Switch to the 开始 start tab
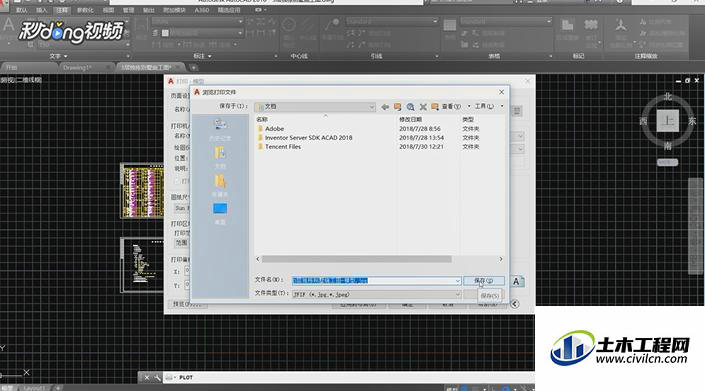The height and width of the screenshot is (391, 705). tap(12, 67)
